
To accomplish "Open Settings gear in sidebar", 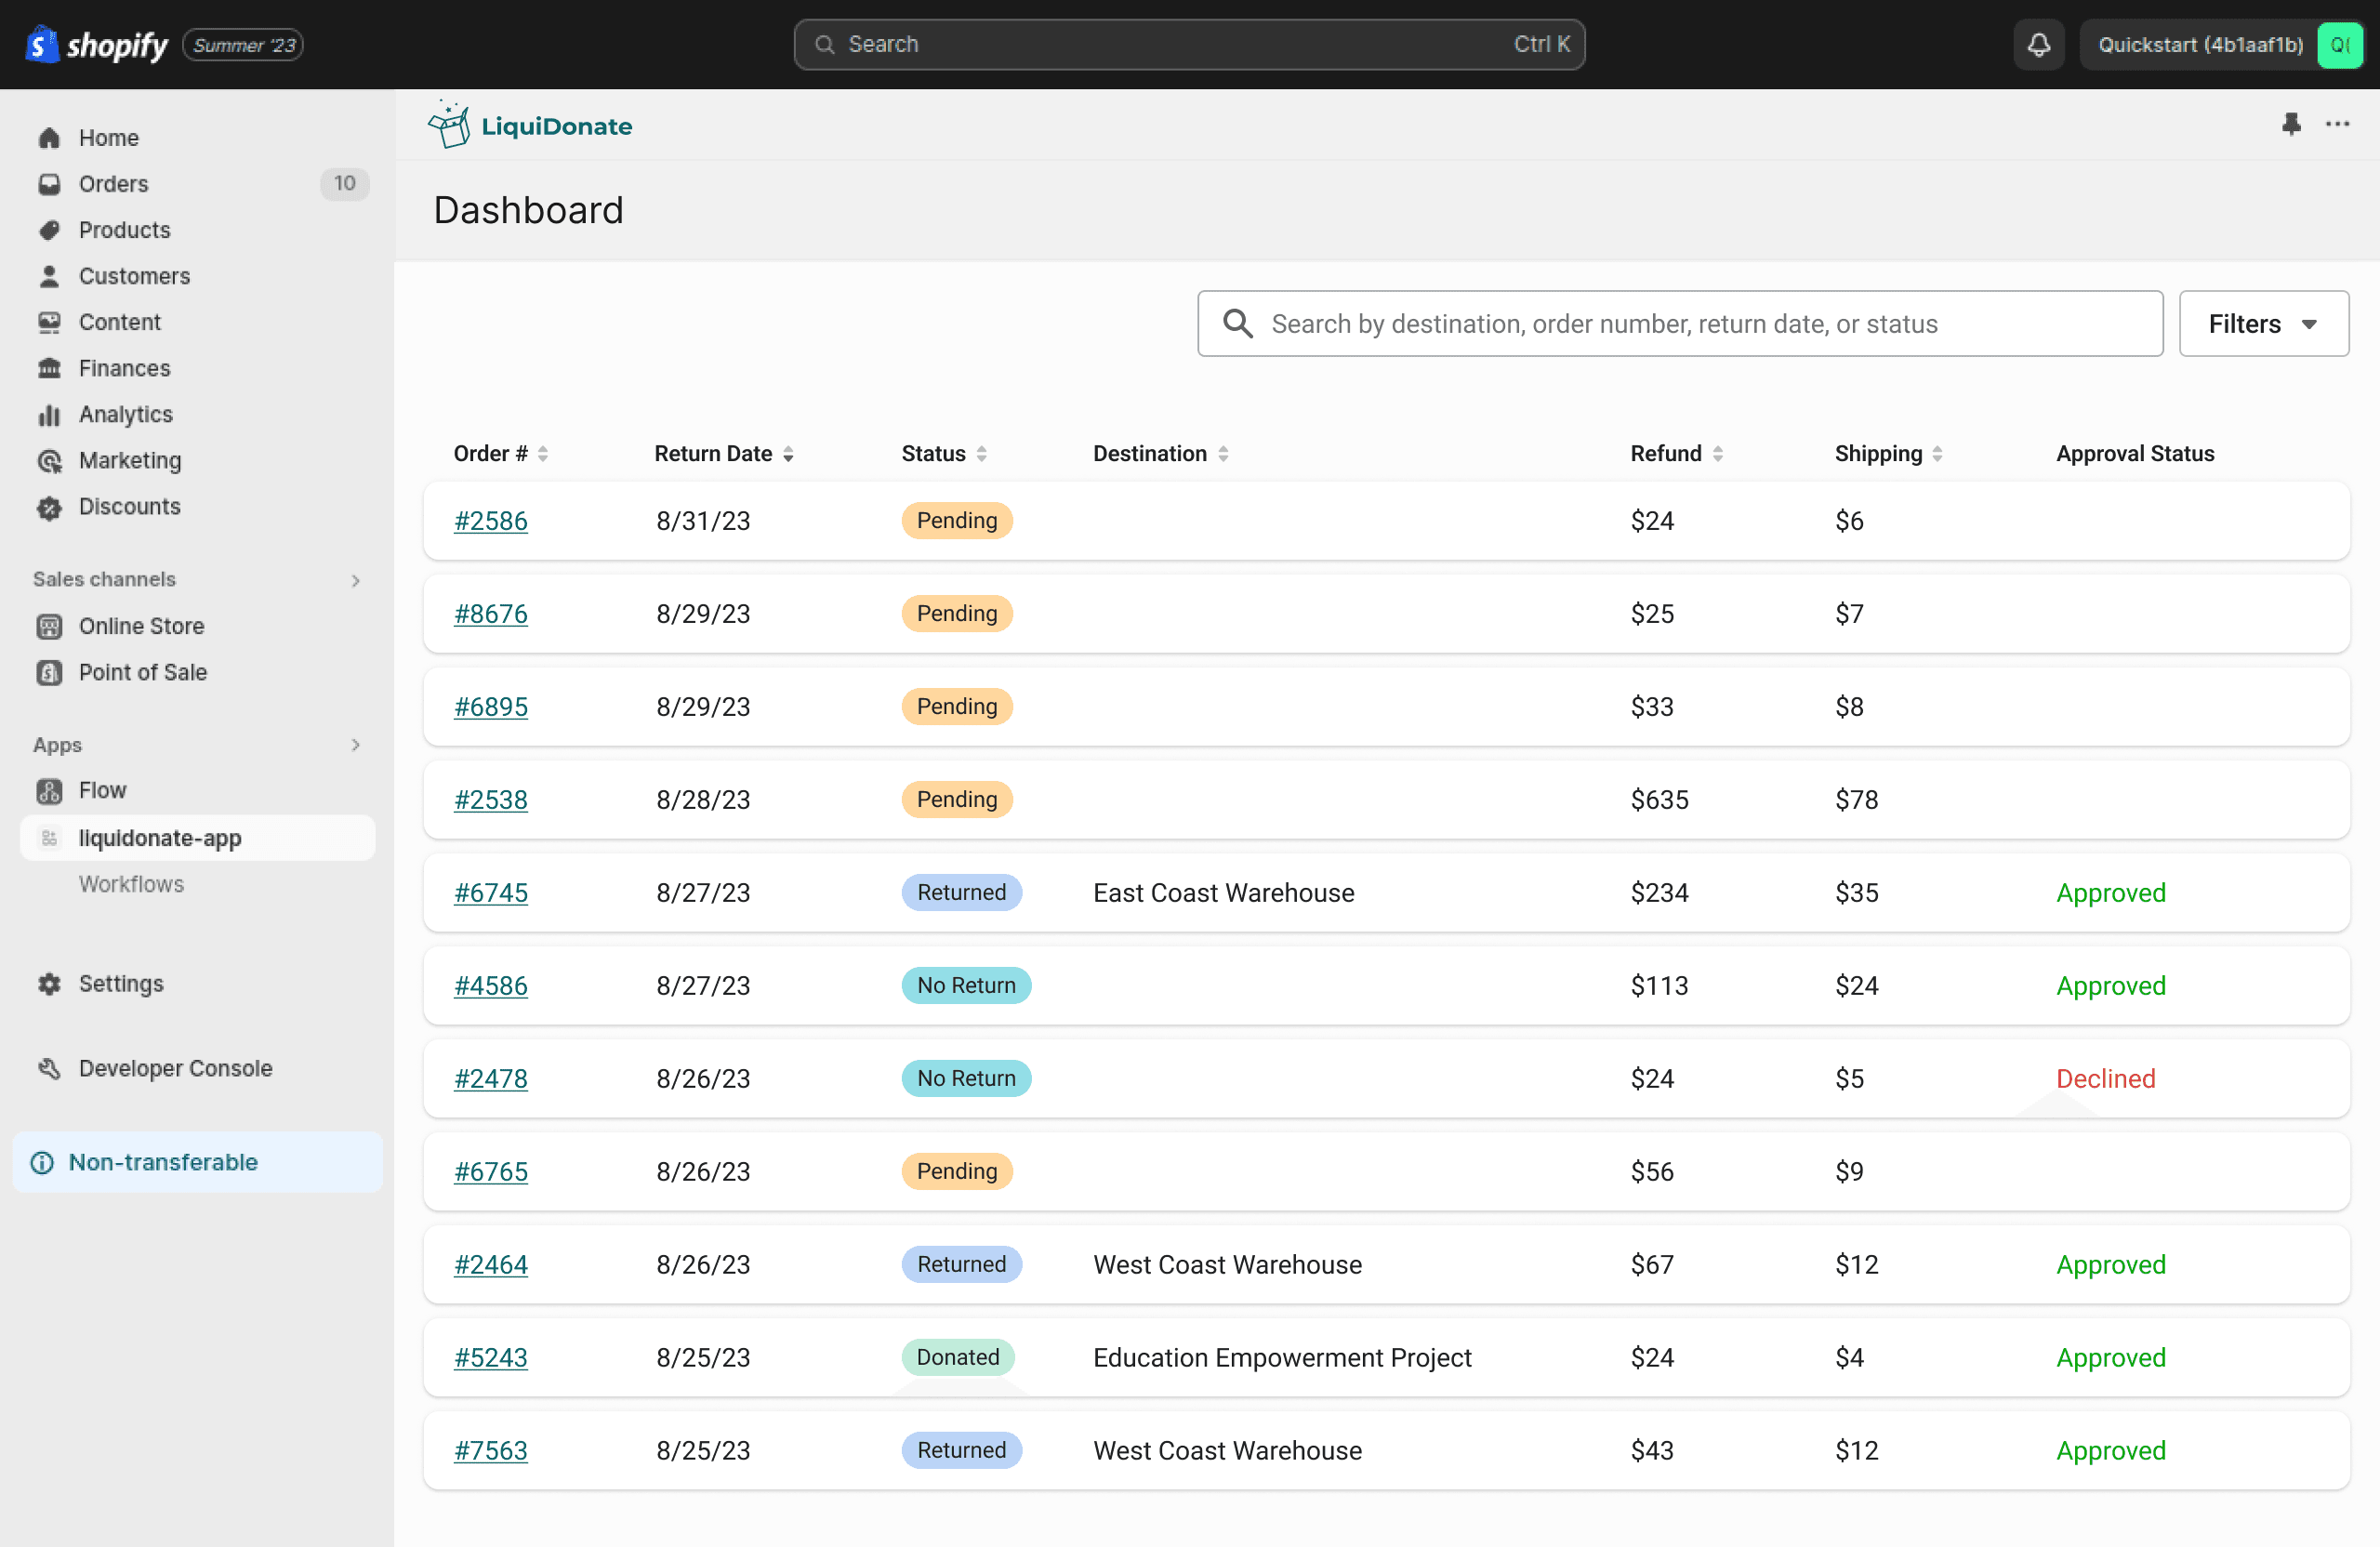I will coord(120,983).
